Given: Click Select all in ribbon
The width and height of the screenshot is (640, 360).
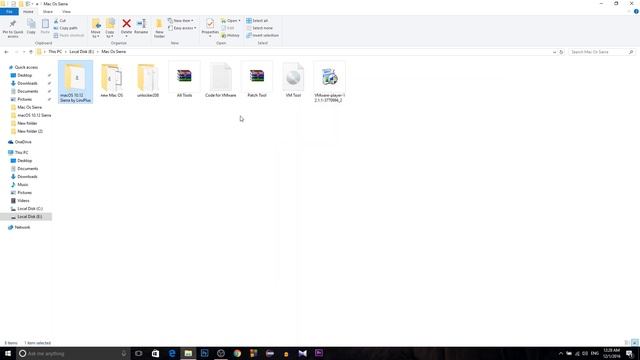Looking at the screenshot, I should [x=257, y=21].
